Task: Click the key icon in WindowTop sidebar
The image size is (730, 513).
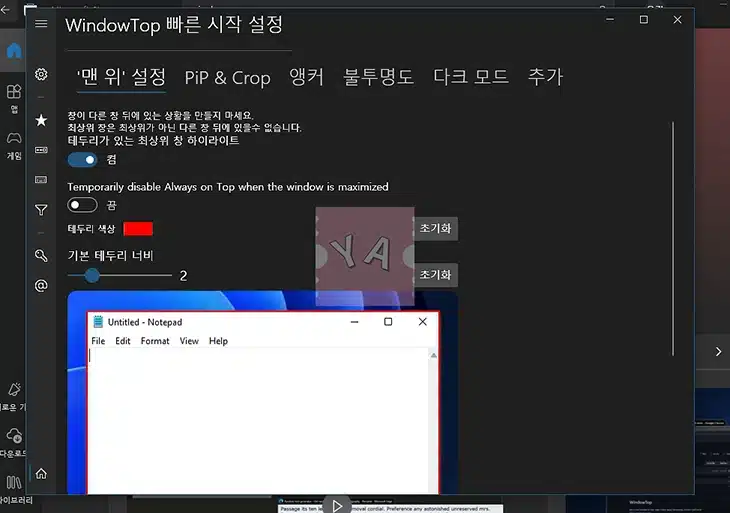Action: 41,255
